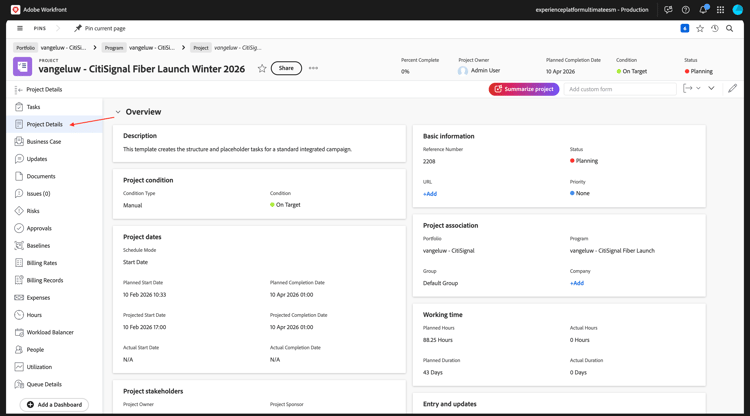Viewport: 750px width, 416px height.
Task: Click the program name vangeluw - CitiSignal Fiber Launch
Action: click(x=612, y=251)
